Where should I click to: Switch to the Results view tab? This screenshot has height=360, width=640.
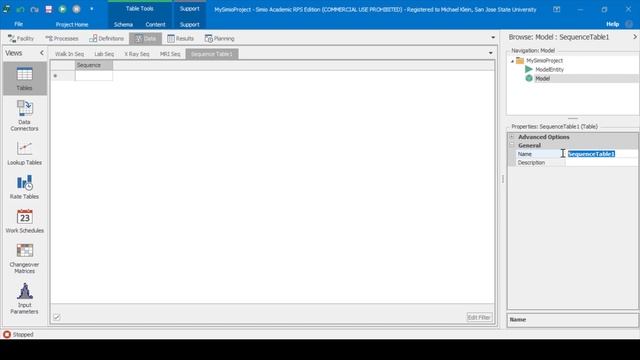coord(180,38)
